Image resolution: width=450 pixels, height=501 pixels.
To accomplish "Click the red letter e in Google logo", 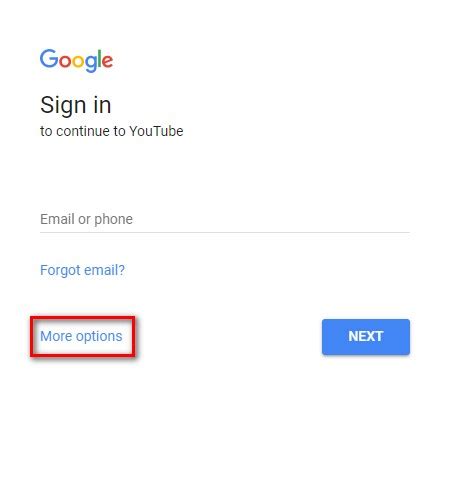I will 107,61.
